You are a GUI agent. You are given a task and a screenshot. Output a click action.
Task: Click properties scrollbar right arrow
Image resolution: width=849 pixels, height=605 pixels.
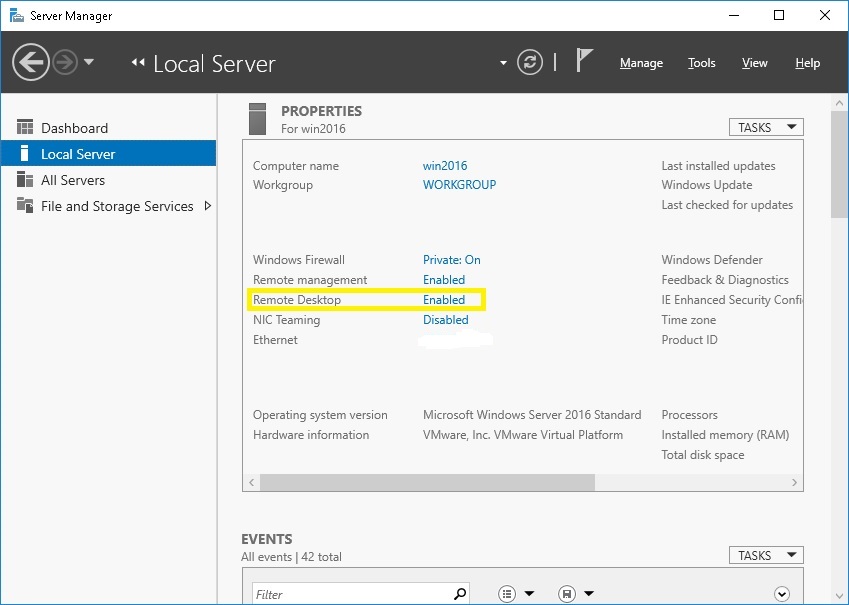794,482
